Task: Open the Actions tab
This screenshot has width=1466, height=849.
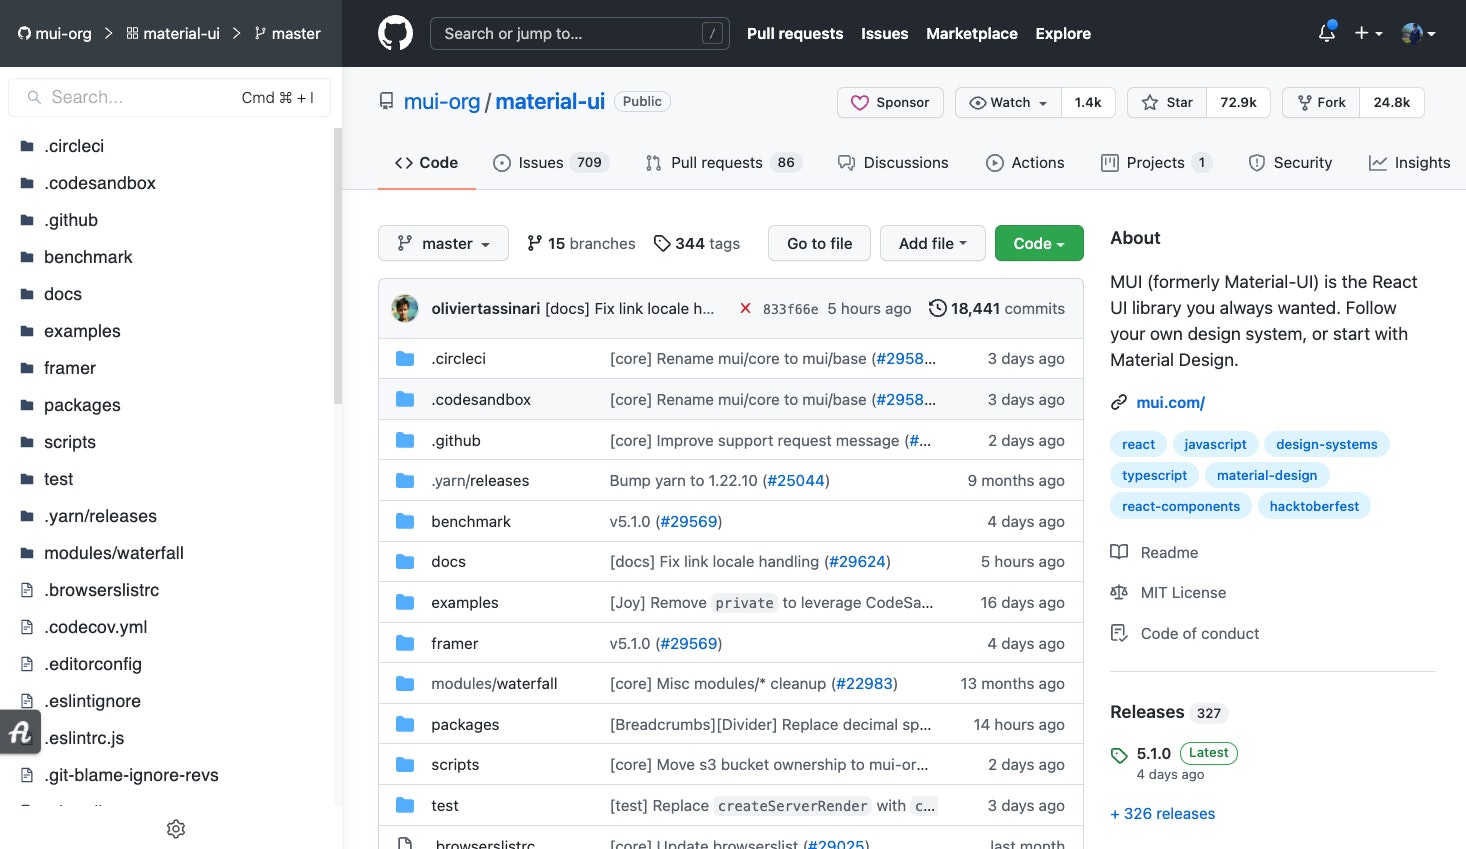Action: point(1025,162)
